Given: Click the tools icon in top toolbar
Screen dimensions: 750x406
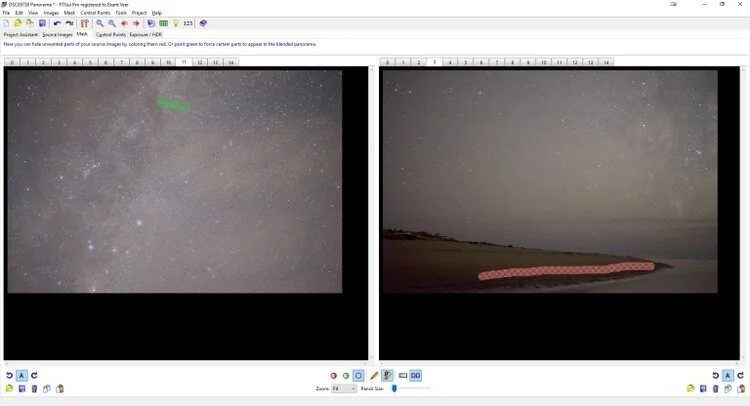Looking at the screenshot, I should (x=85, y=23).
